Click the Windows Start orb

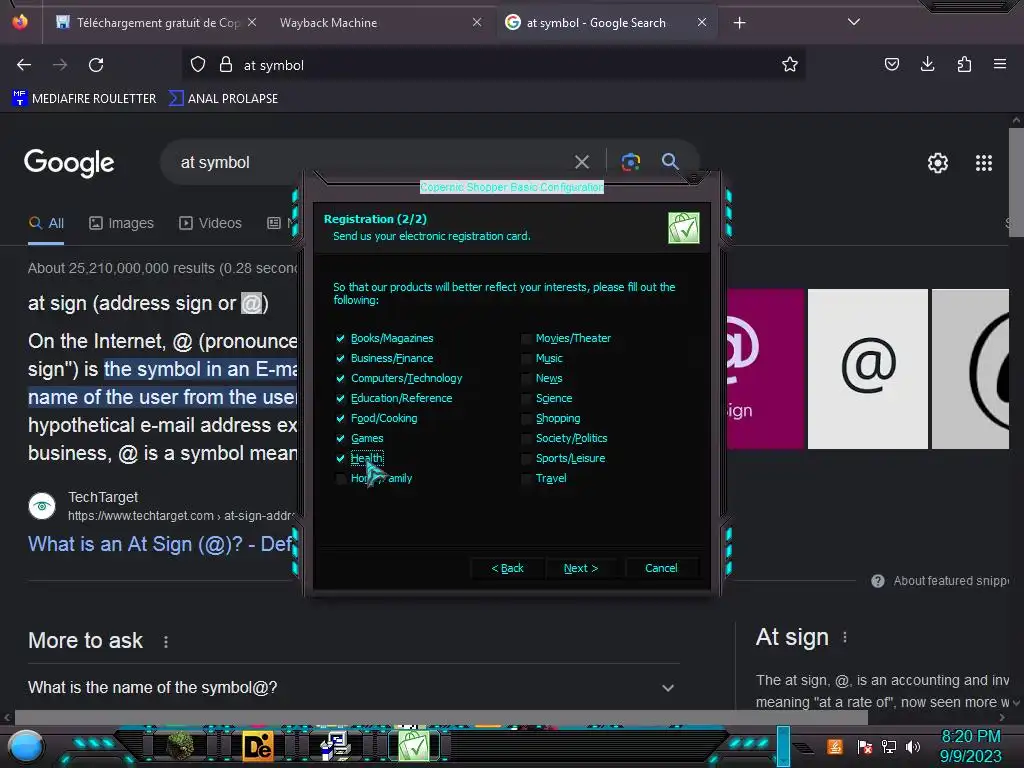tap(26, 746)
